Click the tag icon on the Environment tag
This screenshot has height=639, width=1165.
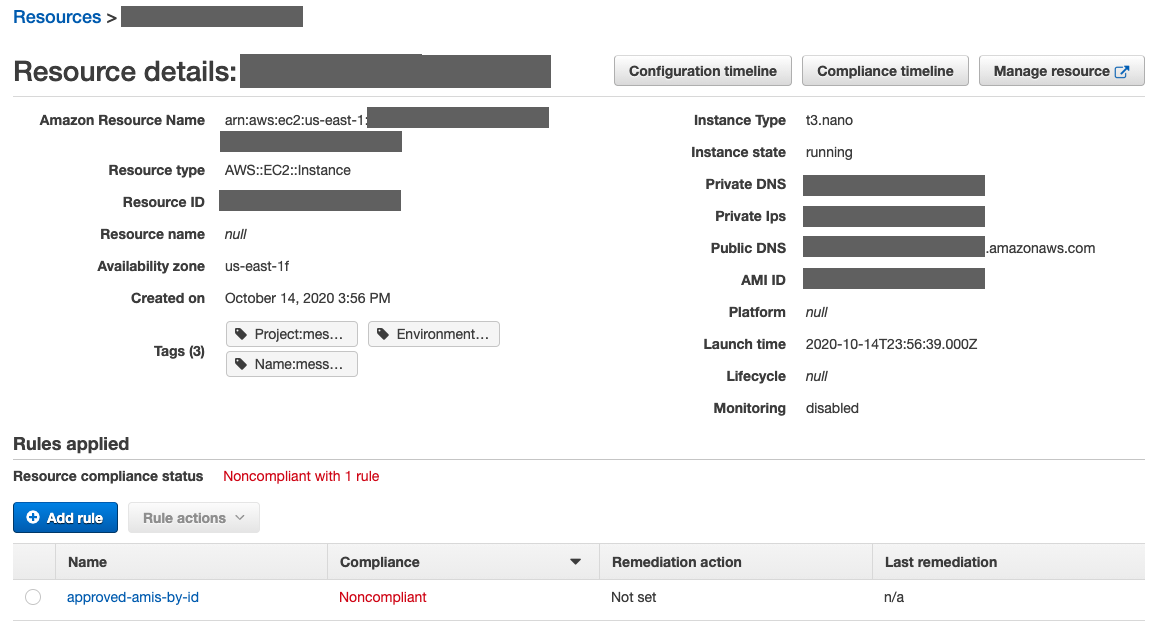click(382, 333)
